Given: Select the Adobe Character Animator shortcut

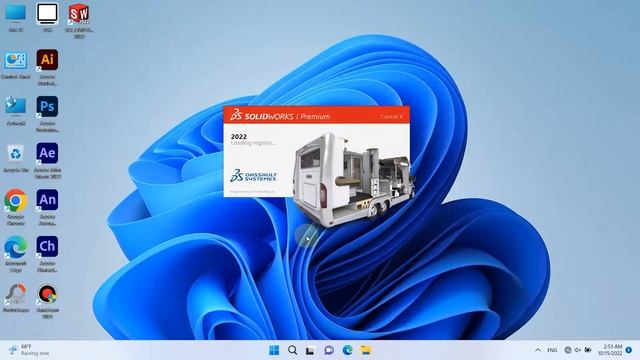Looking at the screenshot, I should [47, 254].
